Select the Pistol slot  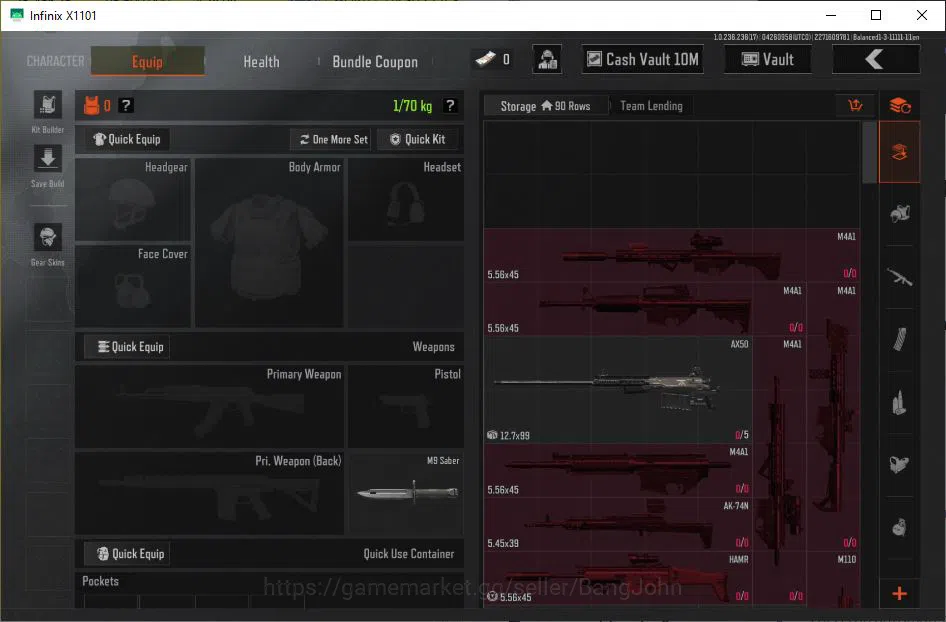(x=406, y=407)
